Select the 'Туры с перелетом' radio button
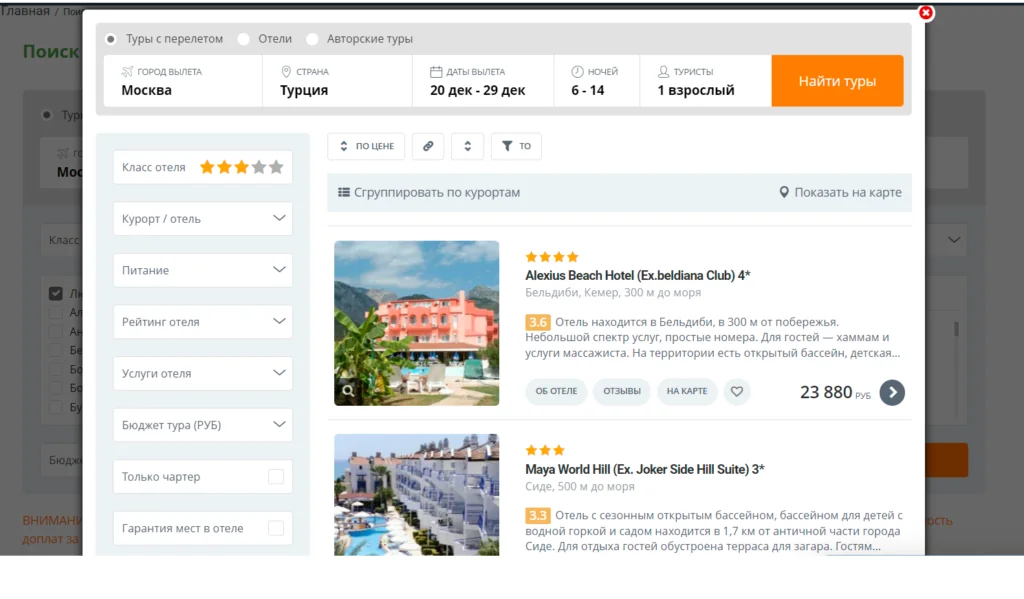This screenshot has height=599, width=1024. click(x=111, y=39)
